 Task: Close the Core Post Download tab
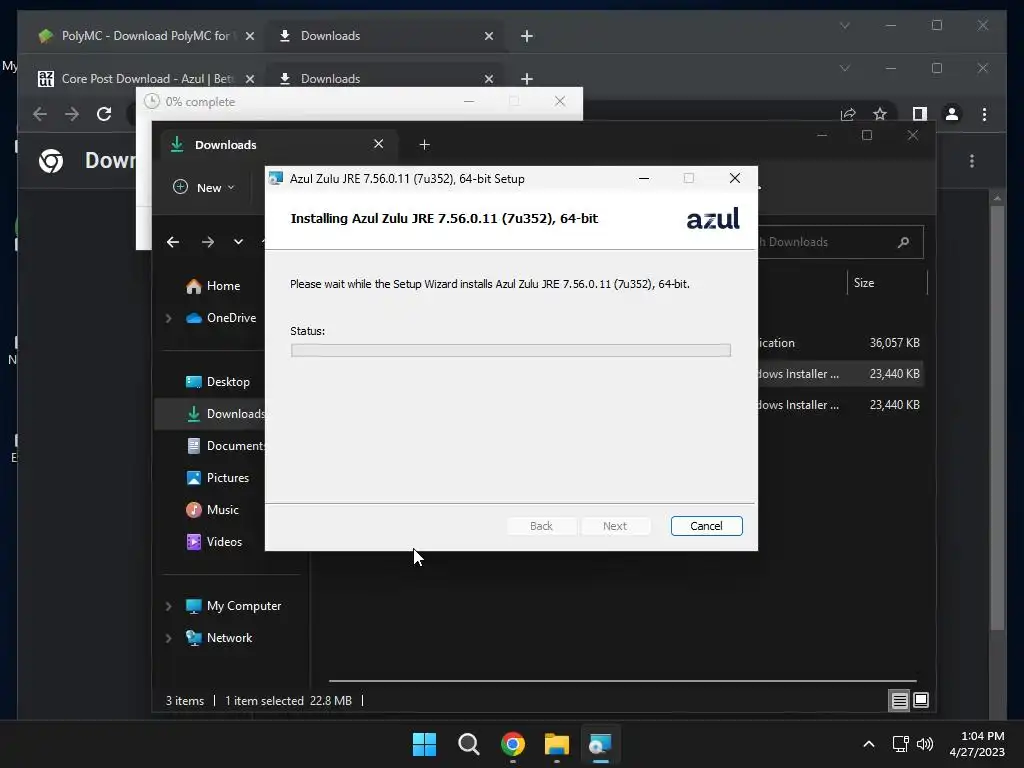249,79
